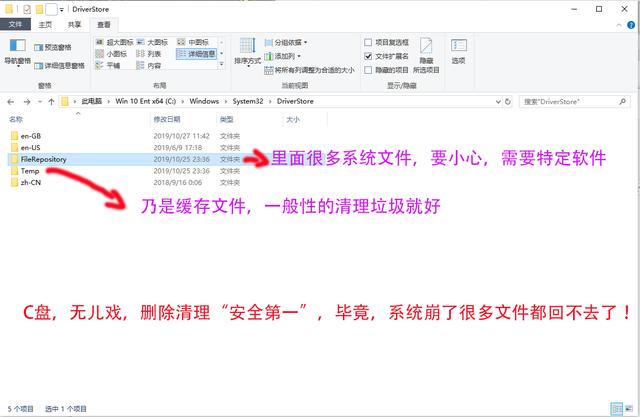Click the new folder icon in title bar
Screen dimensions: 640x417
(x=40, y=9)
